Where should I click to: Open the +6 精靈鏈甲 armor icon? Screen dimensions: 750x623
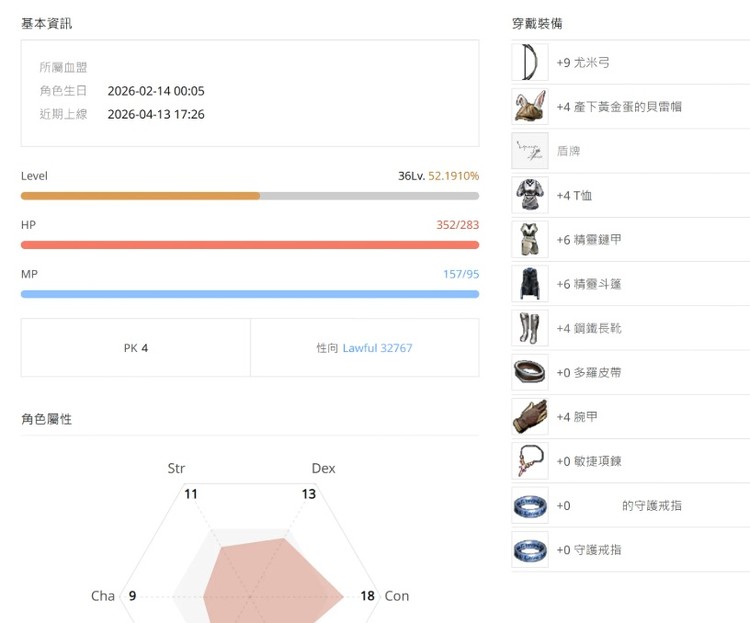pyautogui.click(x=530, y=239)
